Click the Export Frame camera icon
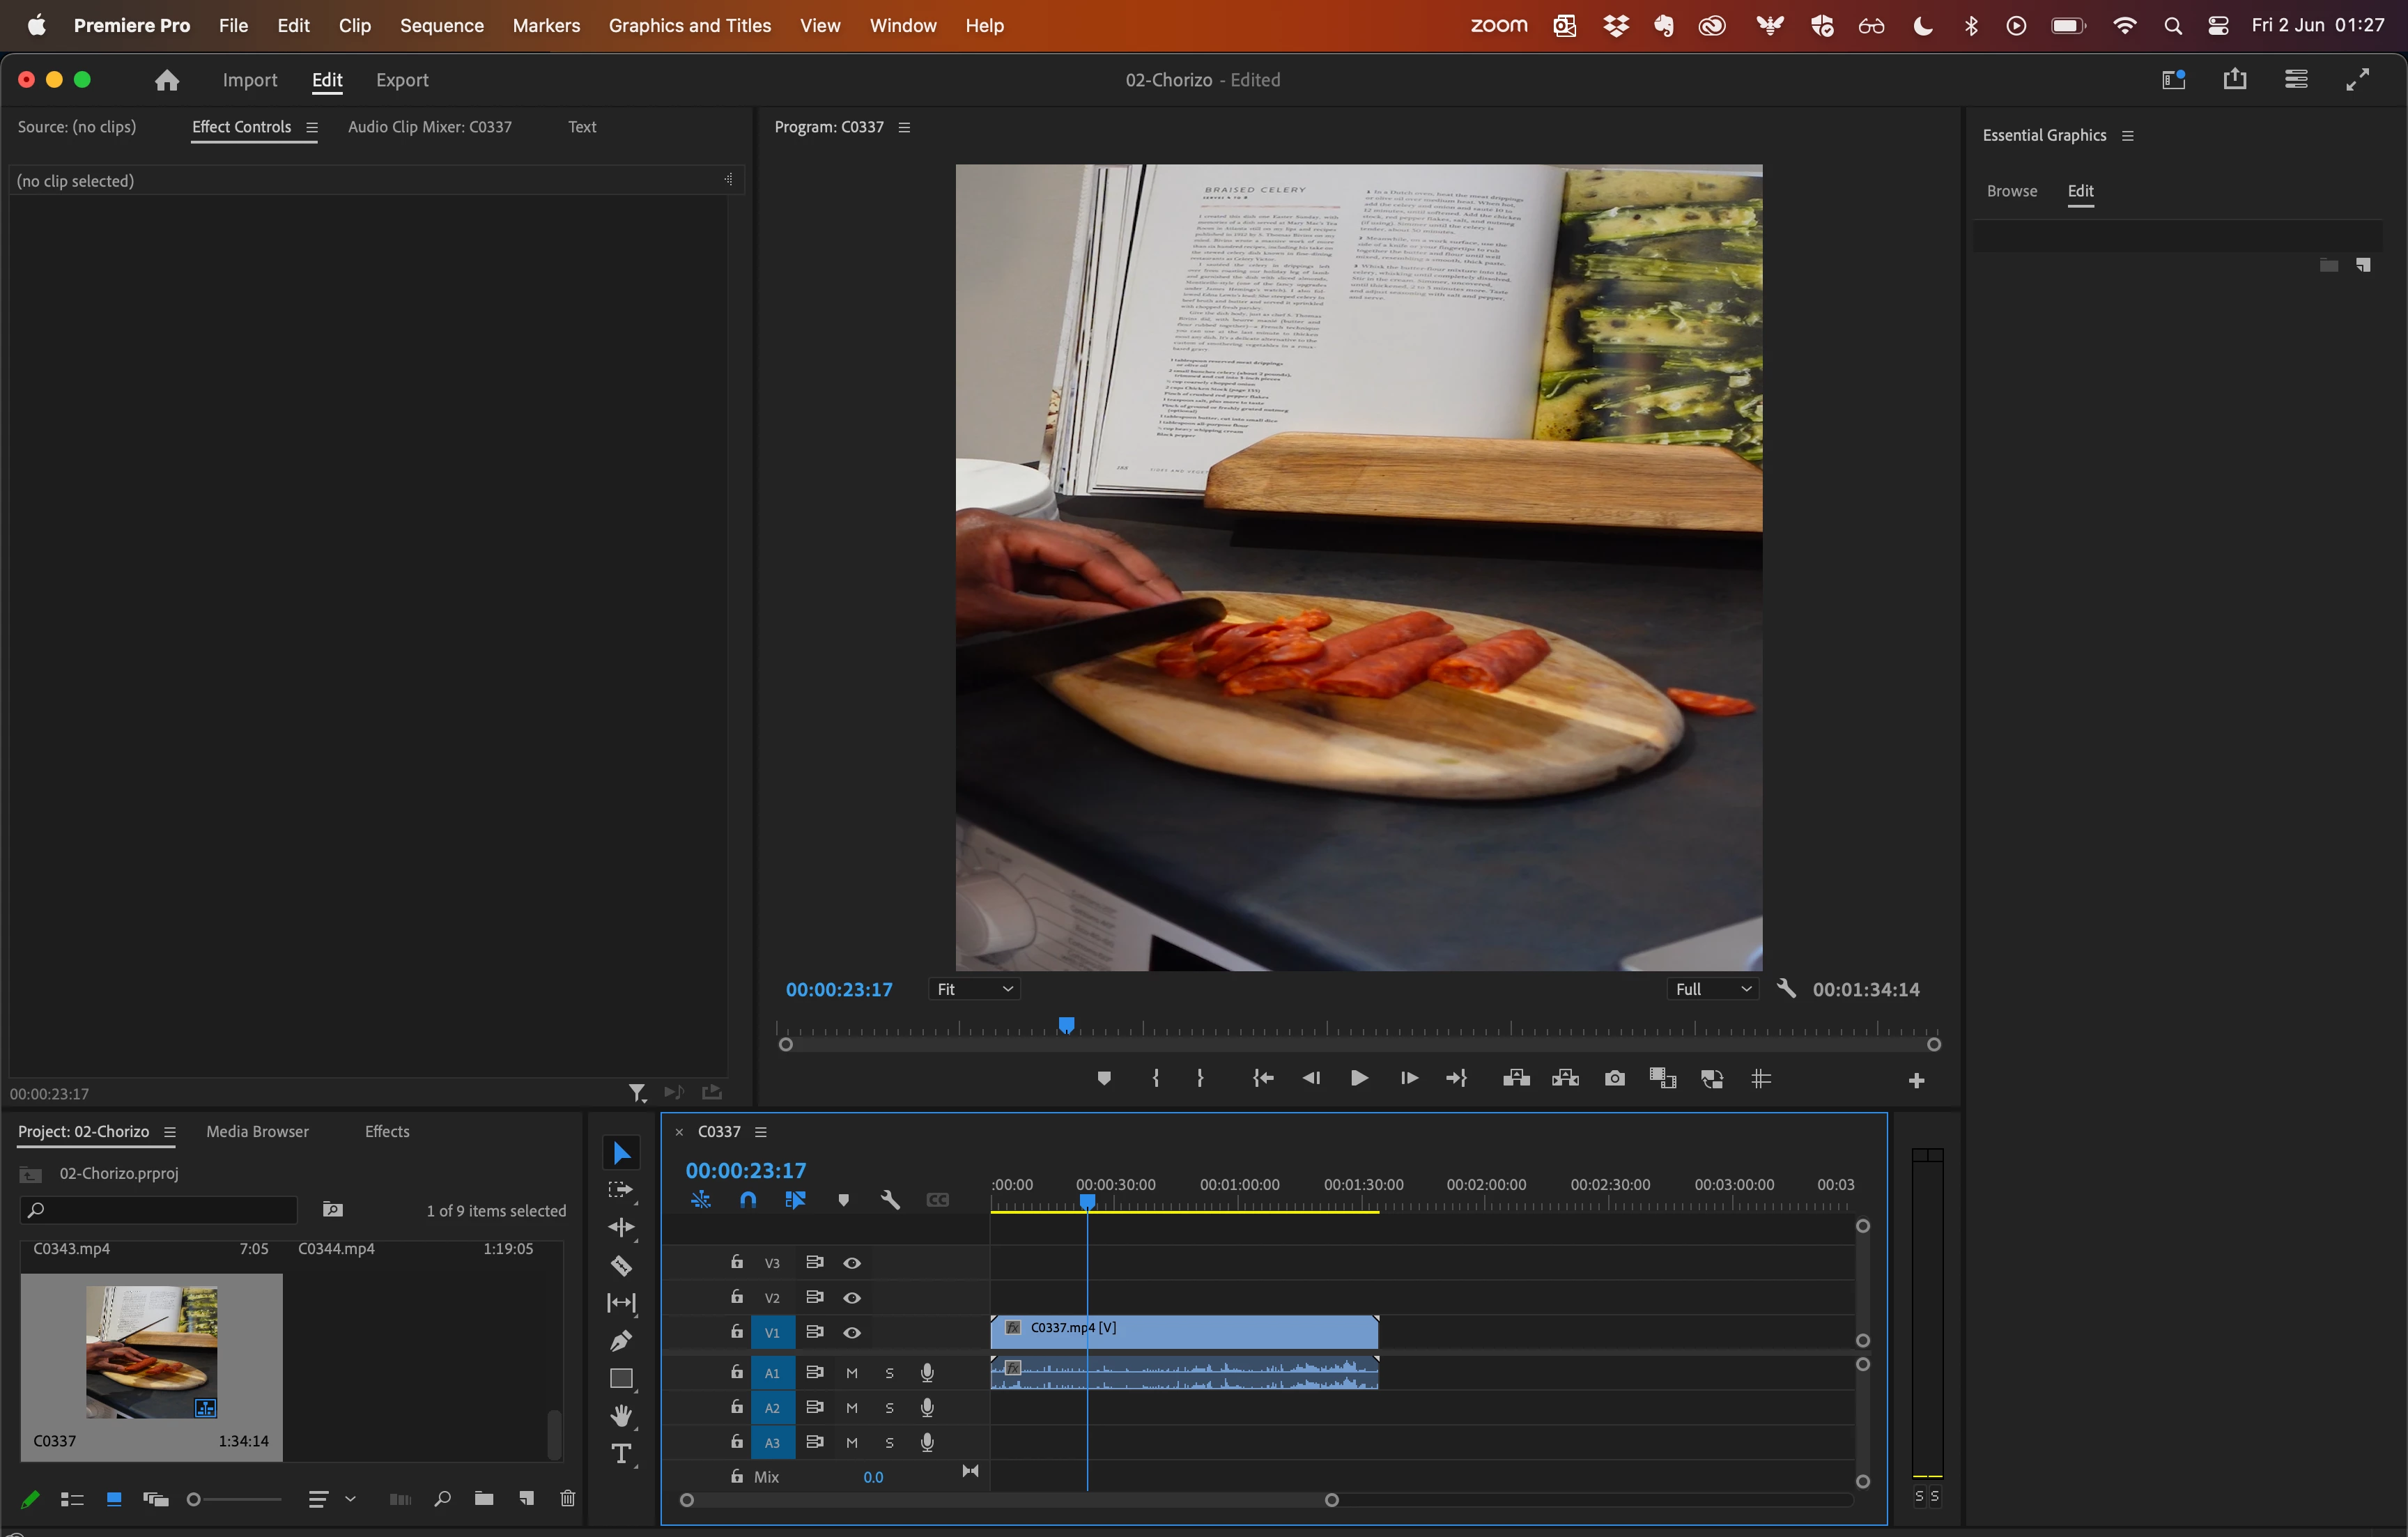2408x1537 pixels. coord(1614,1078)
